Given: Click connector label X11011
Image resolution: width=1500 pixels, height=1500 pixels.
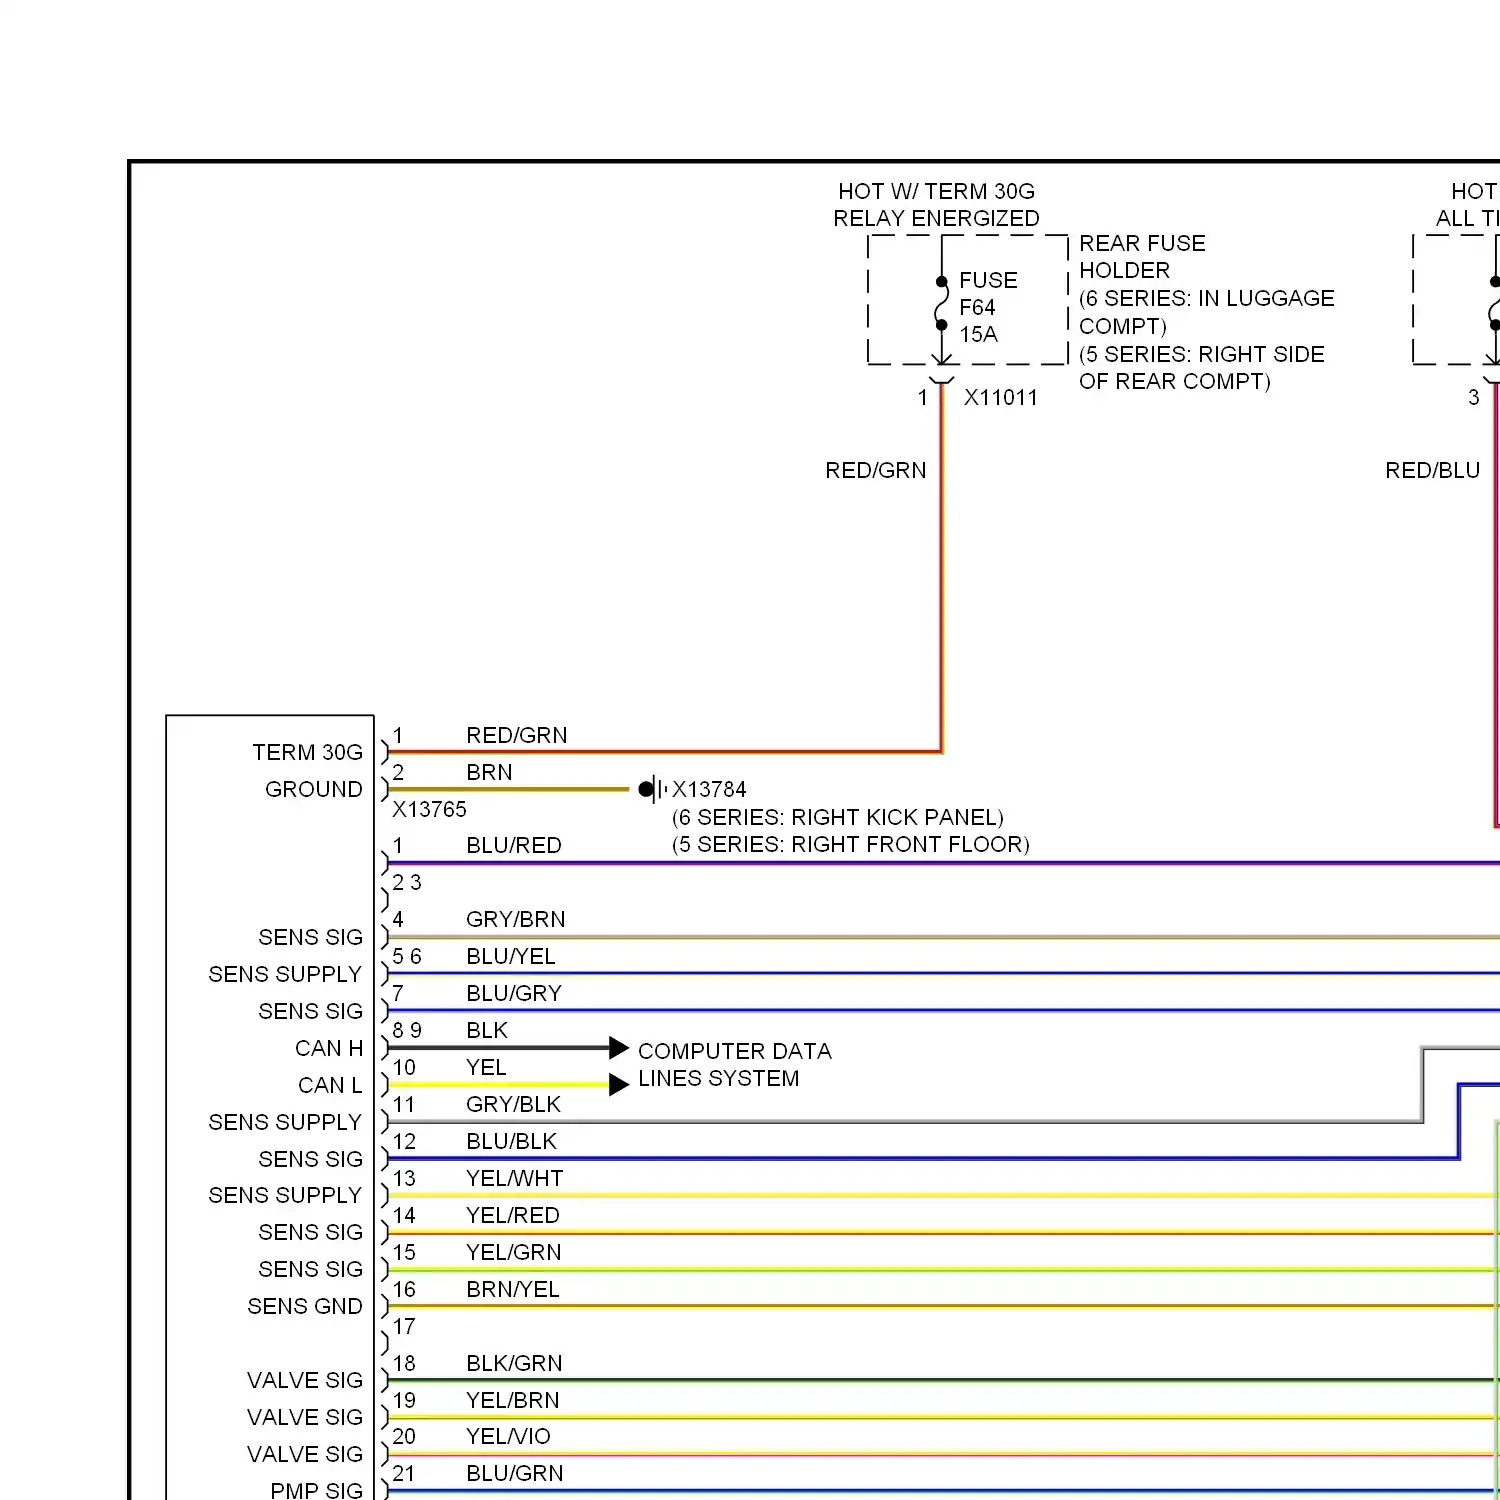Looking at the screenshot, I should [x=1001, y=397].
